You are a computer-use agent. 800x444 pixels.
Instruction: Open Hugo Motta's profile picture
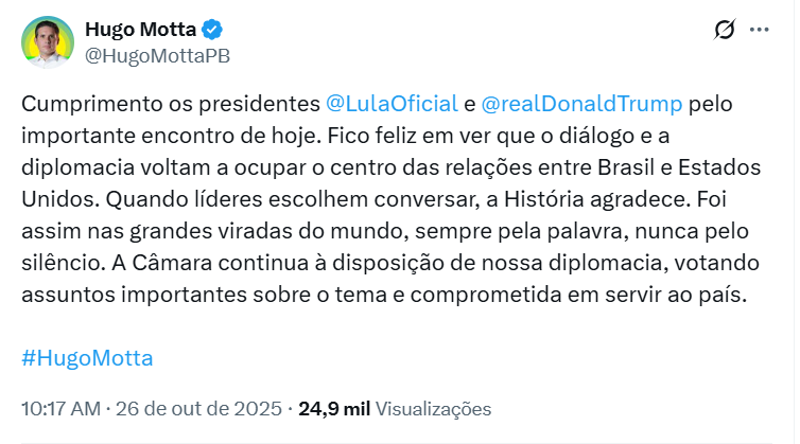[47, 42]
